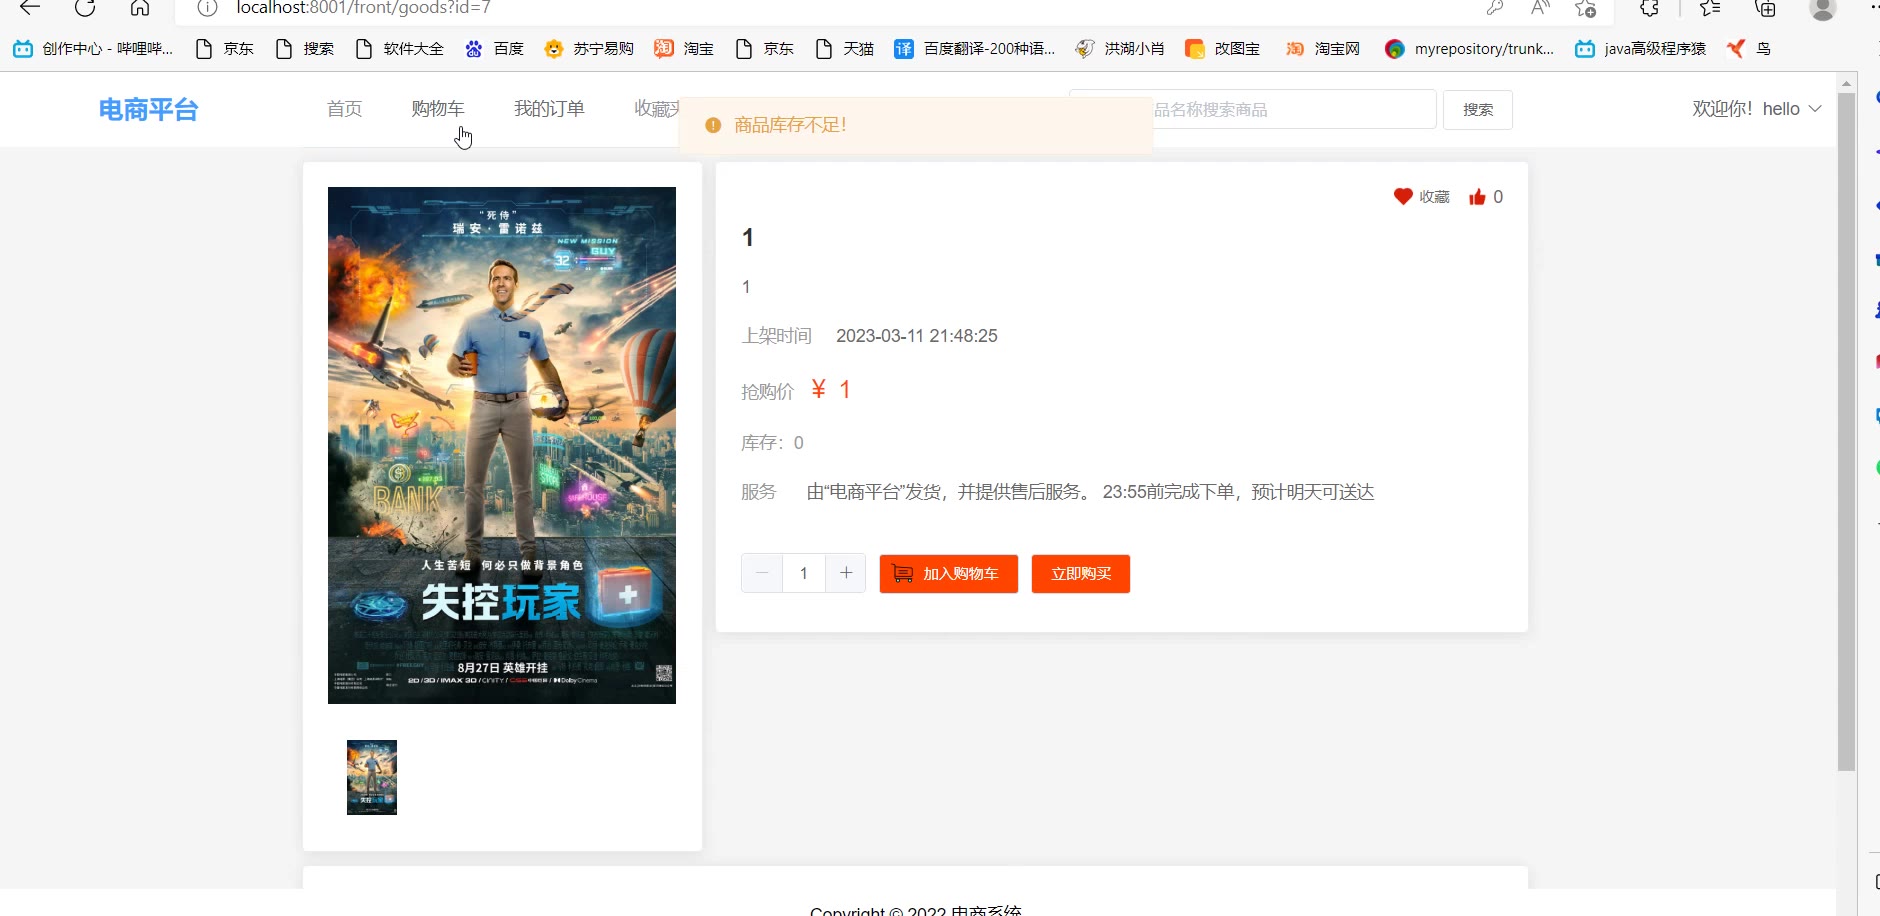Open the 收藏 nav item
The width and height of the screenshot is (1880, 916).
click(656, 109)
